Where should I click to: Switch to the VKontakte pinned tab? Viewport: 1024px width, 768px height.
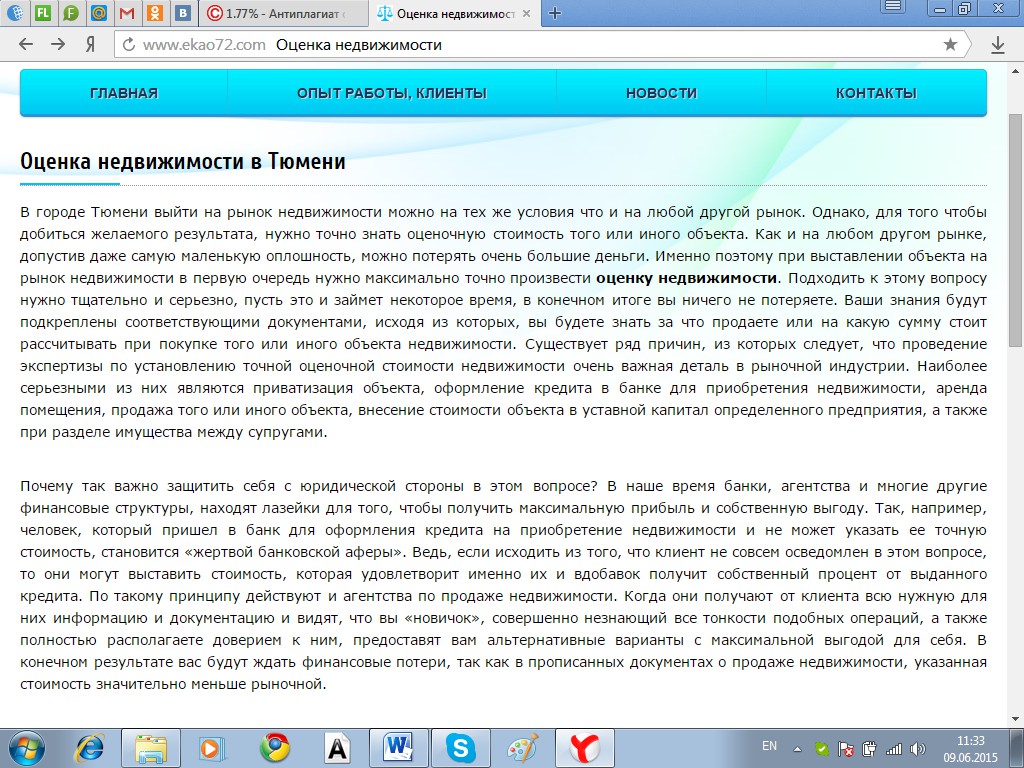(184, 12)
